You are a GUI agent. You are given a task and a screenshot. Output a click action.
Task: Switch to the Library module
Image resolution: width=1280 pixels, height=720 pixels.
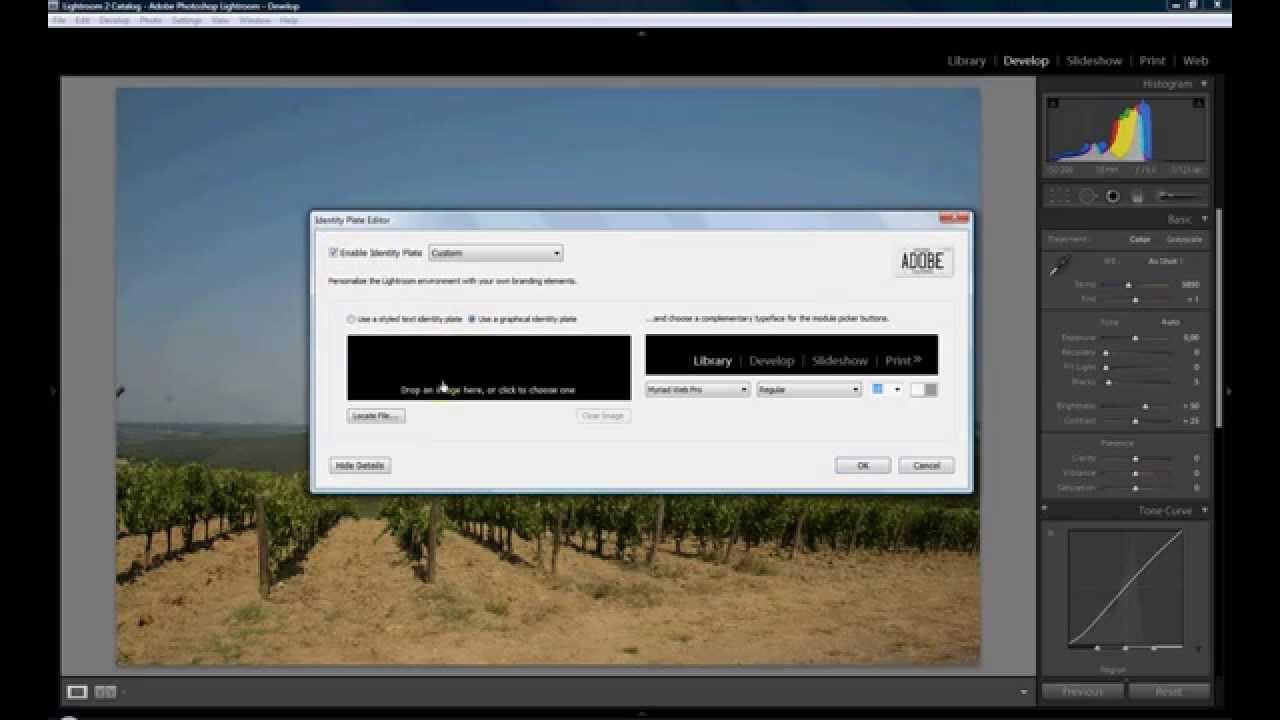coord(966,61)
